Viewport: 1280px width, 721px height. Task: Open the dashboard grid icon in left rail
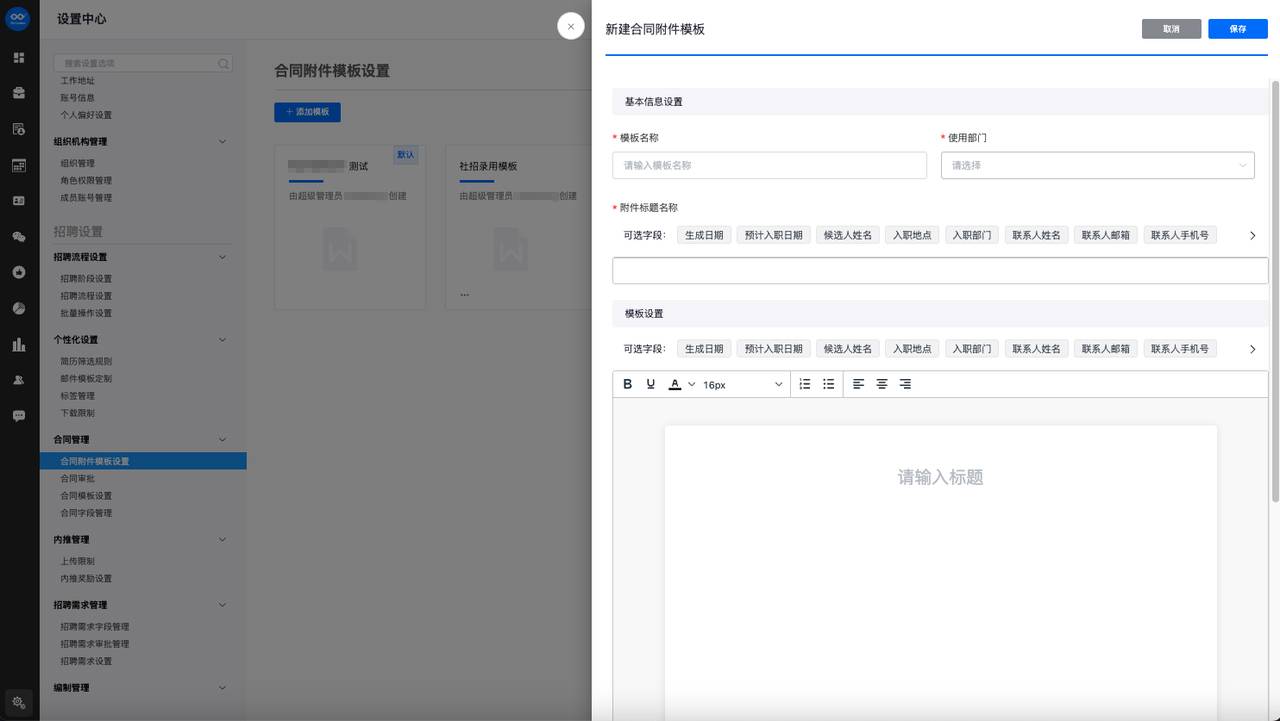coord(19,58)
